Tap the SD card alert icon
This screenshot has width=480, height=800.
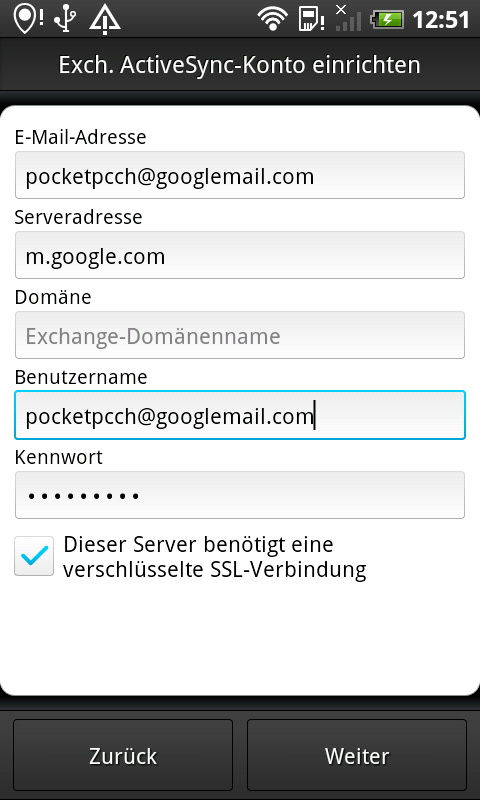pos(311,19)
